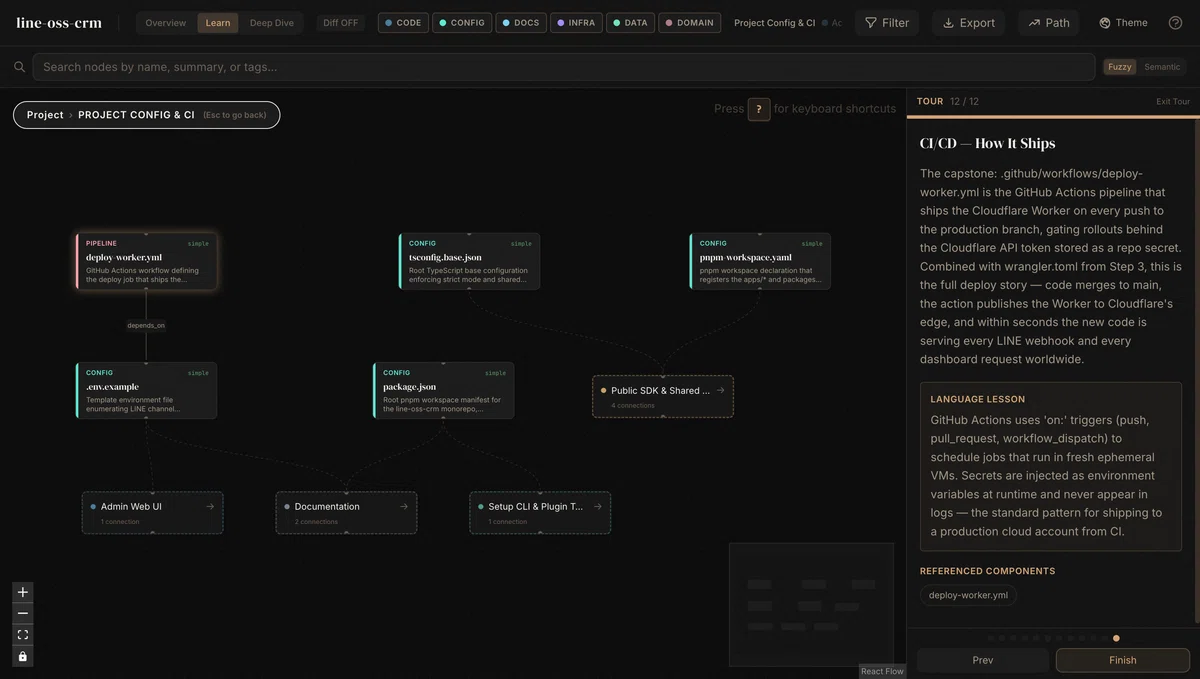Open the Filter menu
The image size is (1200, 679).
click(887, 23)
